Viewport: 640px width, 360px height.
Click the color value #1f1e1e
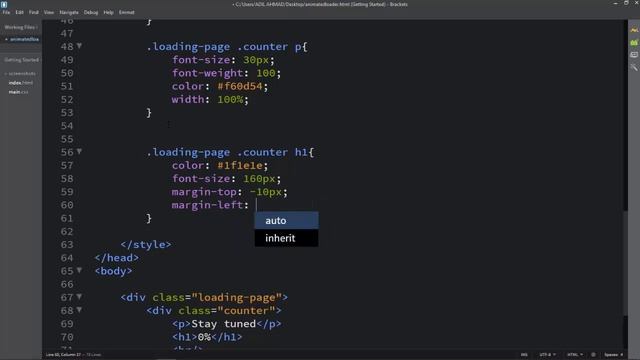(240, 165)
